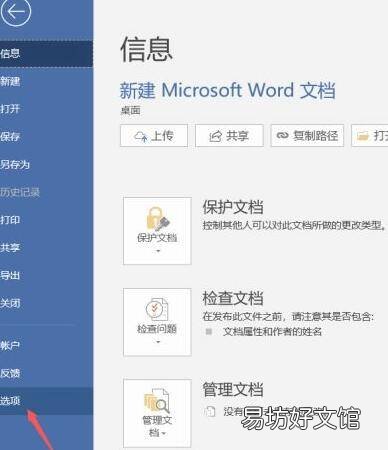Open the 管理文档 dropdown button
388x450 pixels.
click(157, 413)
